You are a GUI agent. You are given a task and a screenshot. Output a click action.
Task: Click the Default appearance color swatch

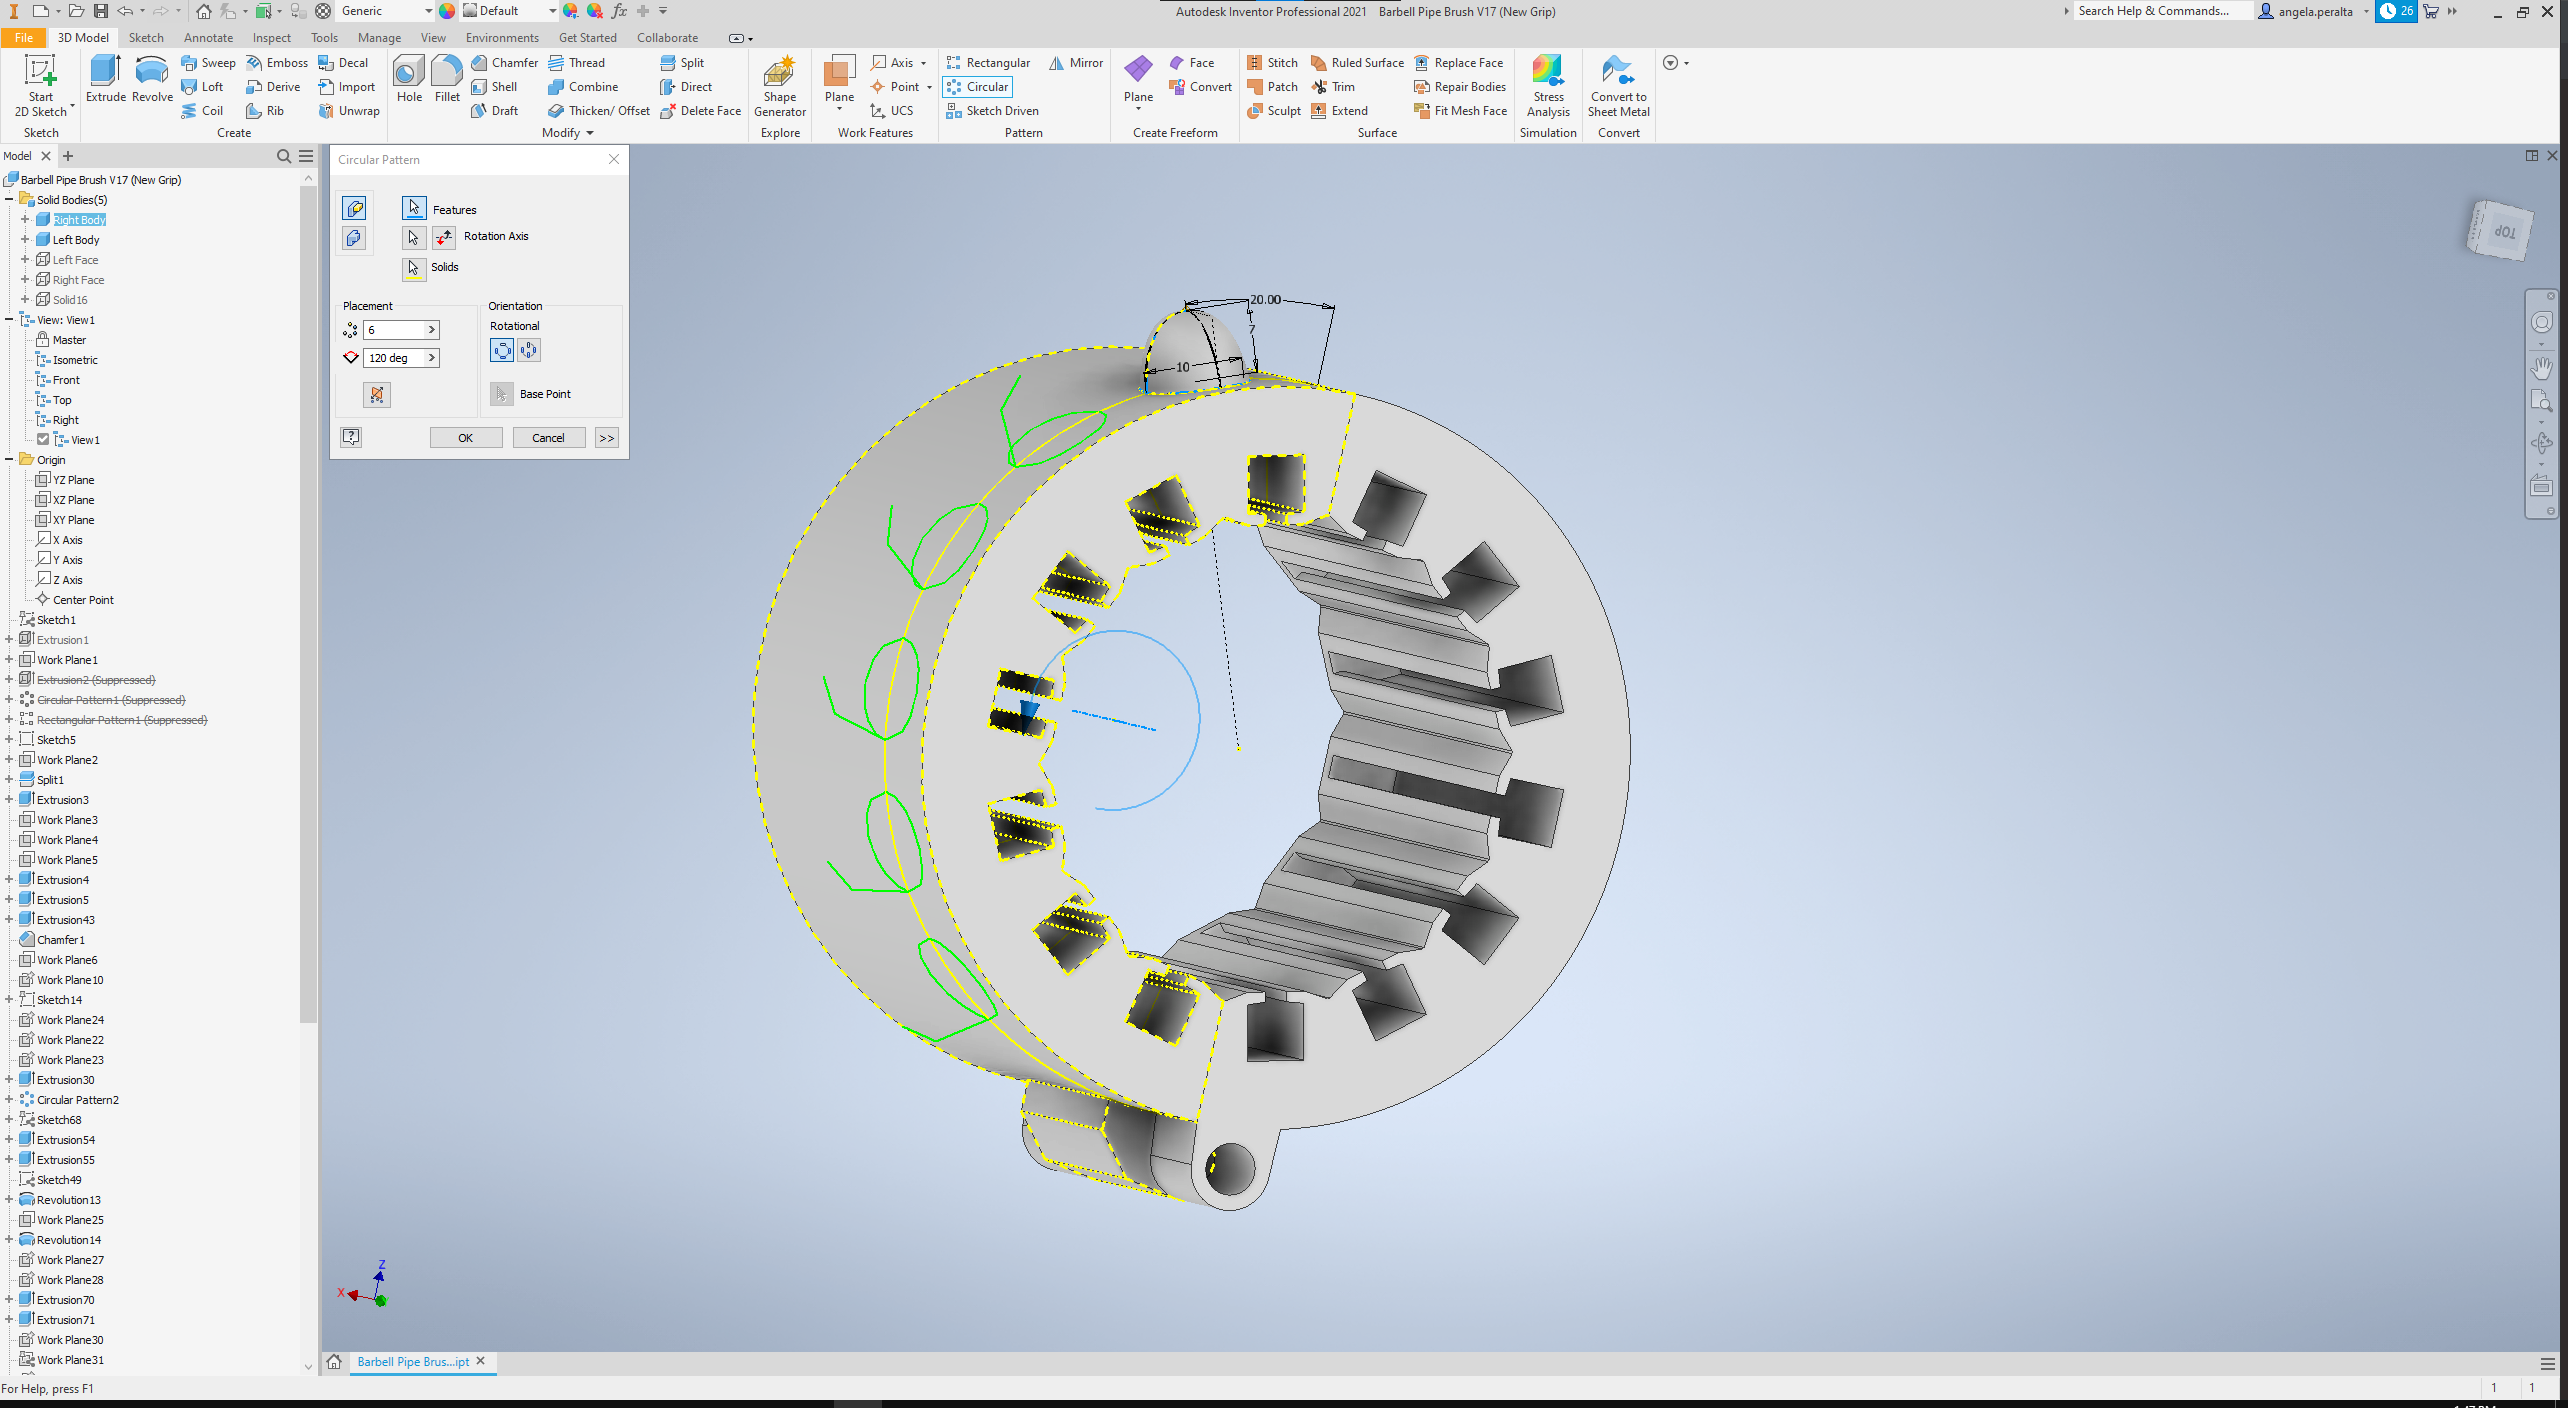click(x=470, y=11)
